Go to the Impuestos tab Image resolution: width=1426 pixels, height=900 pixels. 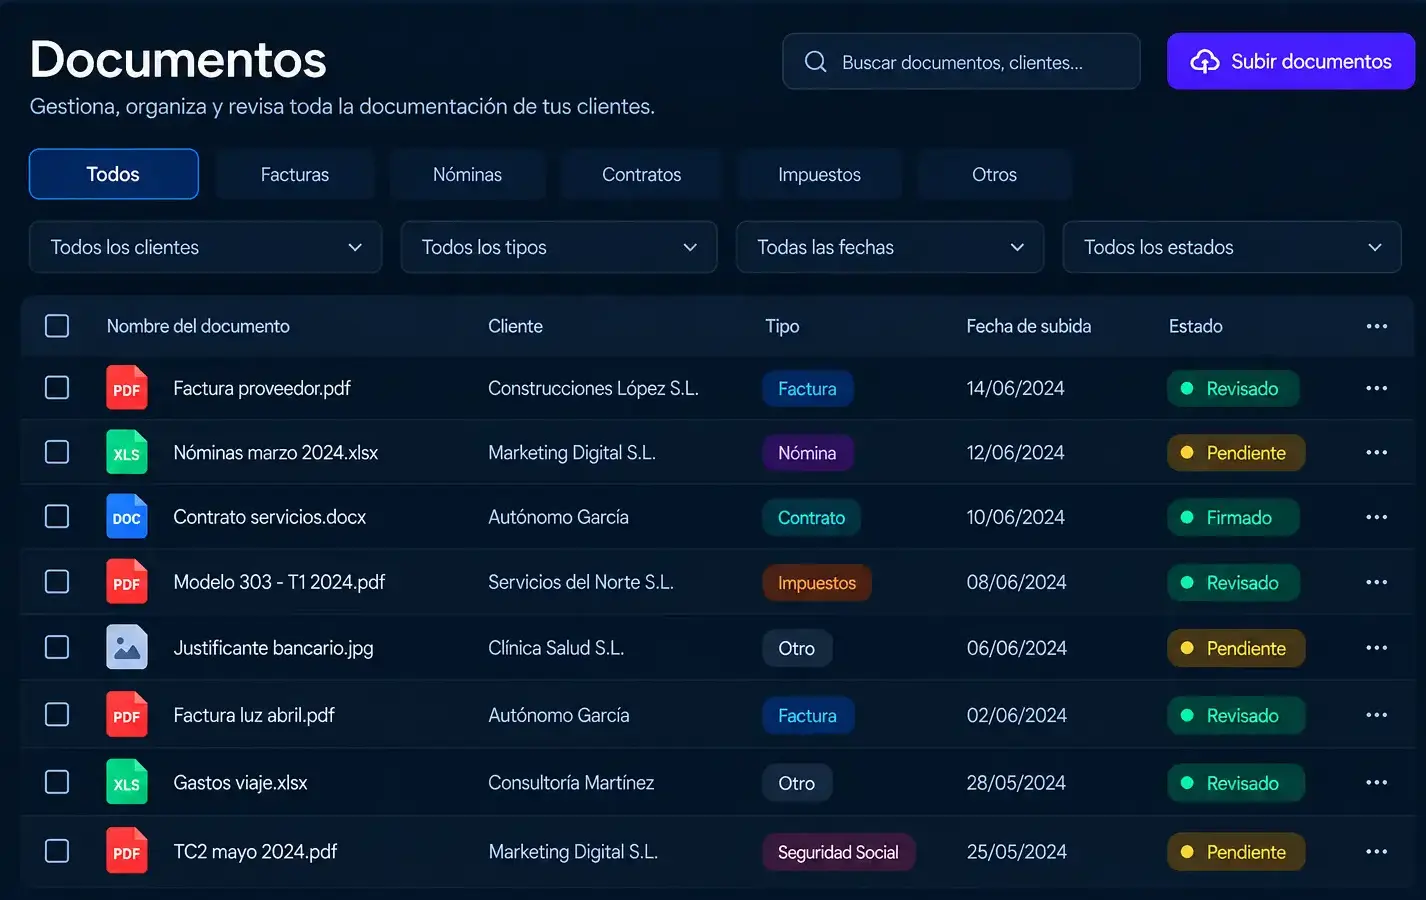click(820, 174)
